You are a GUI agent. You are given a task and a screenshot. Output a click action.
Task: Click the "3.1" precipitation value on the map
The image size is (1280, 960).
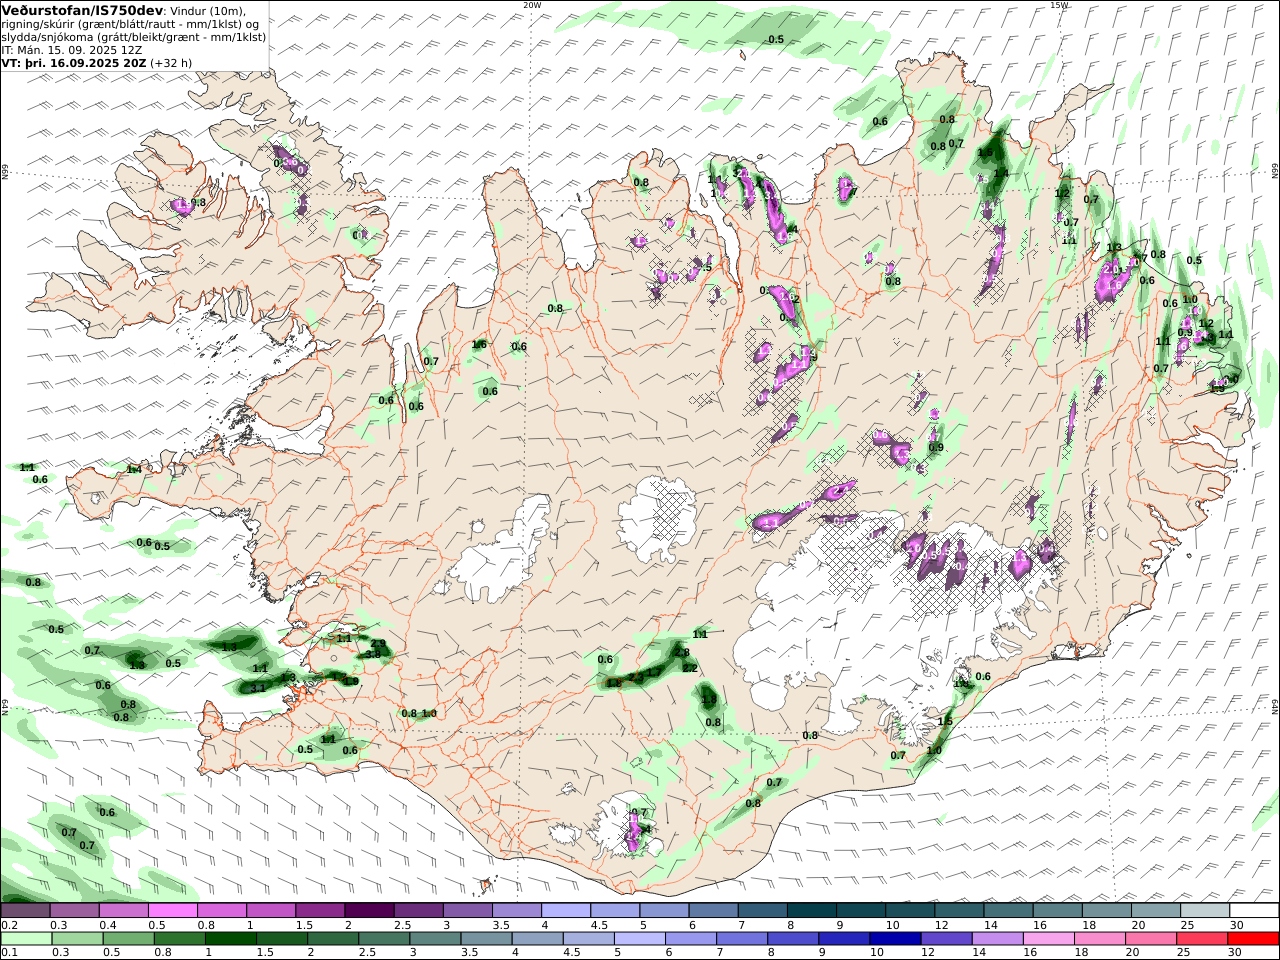(257, 688)
